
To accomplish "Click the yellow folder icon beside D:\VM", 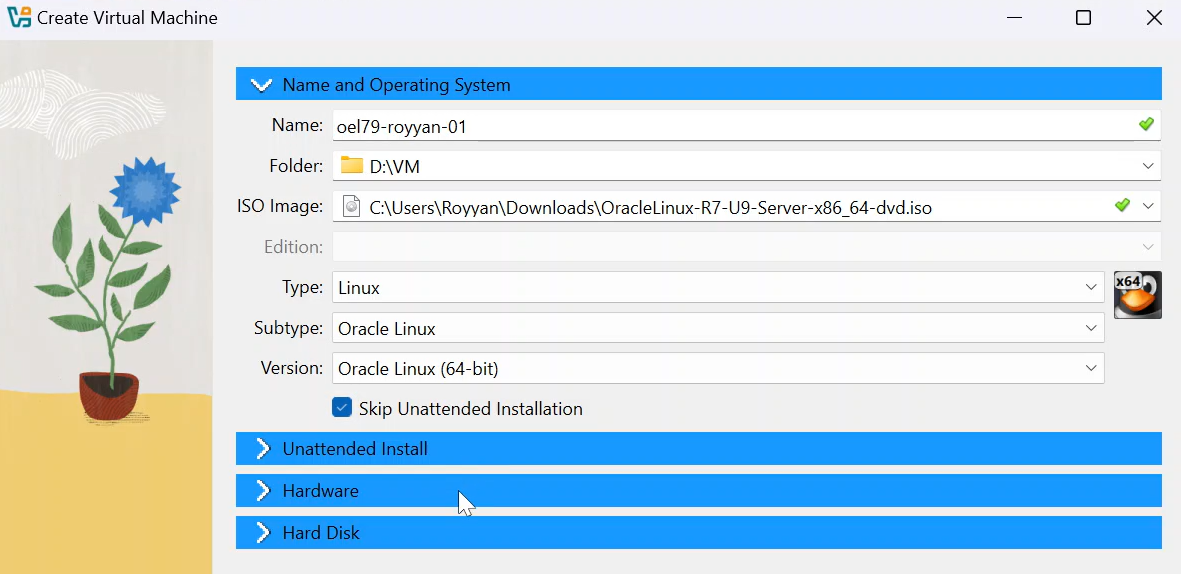I will pyautogui.click(x=351, y=166).
